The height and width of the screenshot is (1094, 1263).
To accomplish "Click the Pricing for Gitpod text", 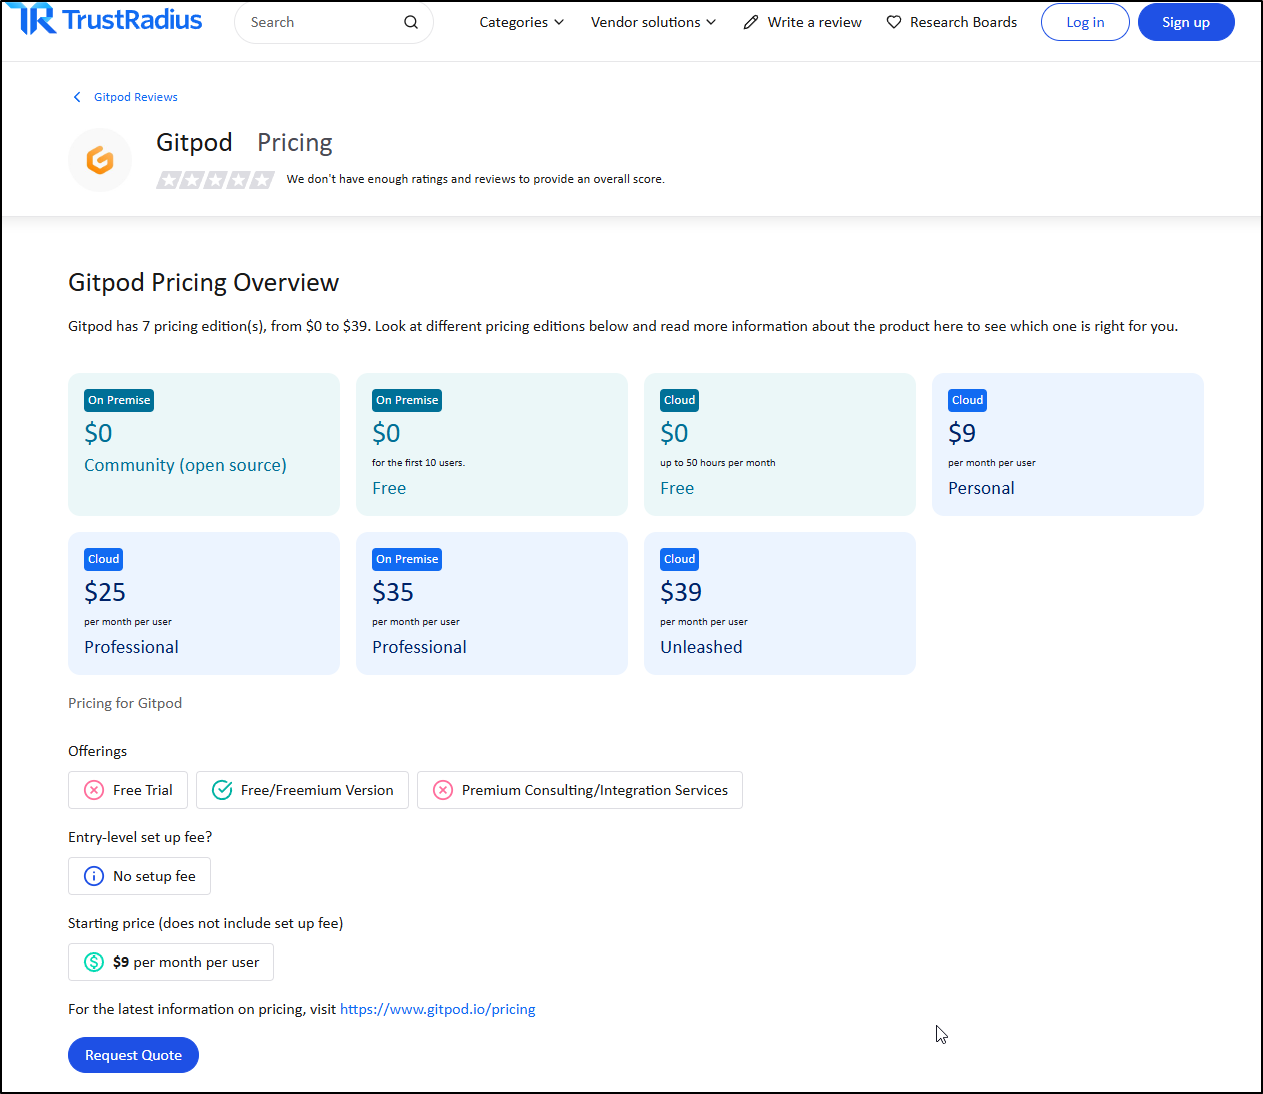I will point(125,703).
